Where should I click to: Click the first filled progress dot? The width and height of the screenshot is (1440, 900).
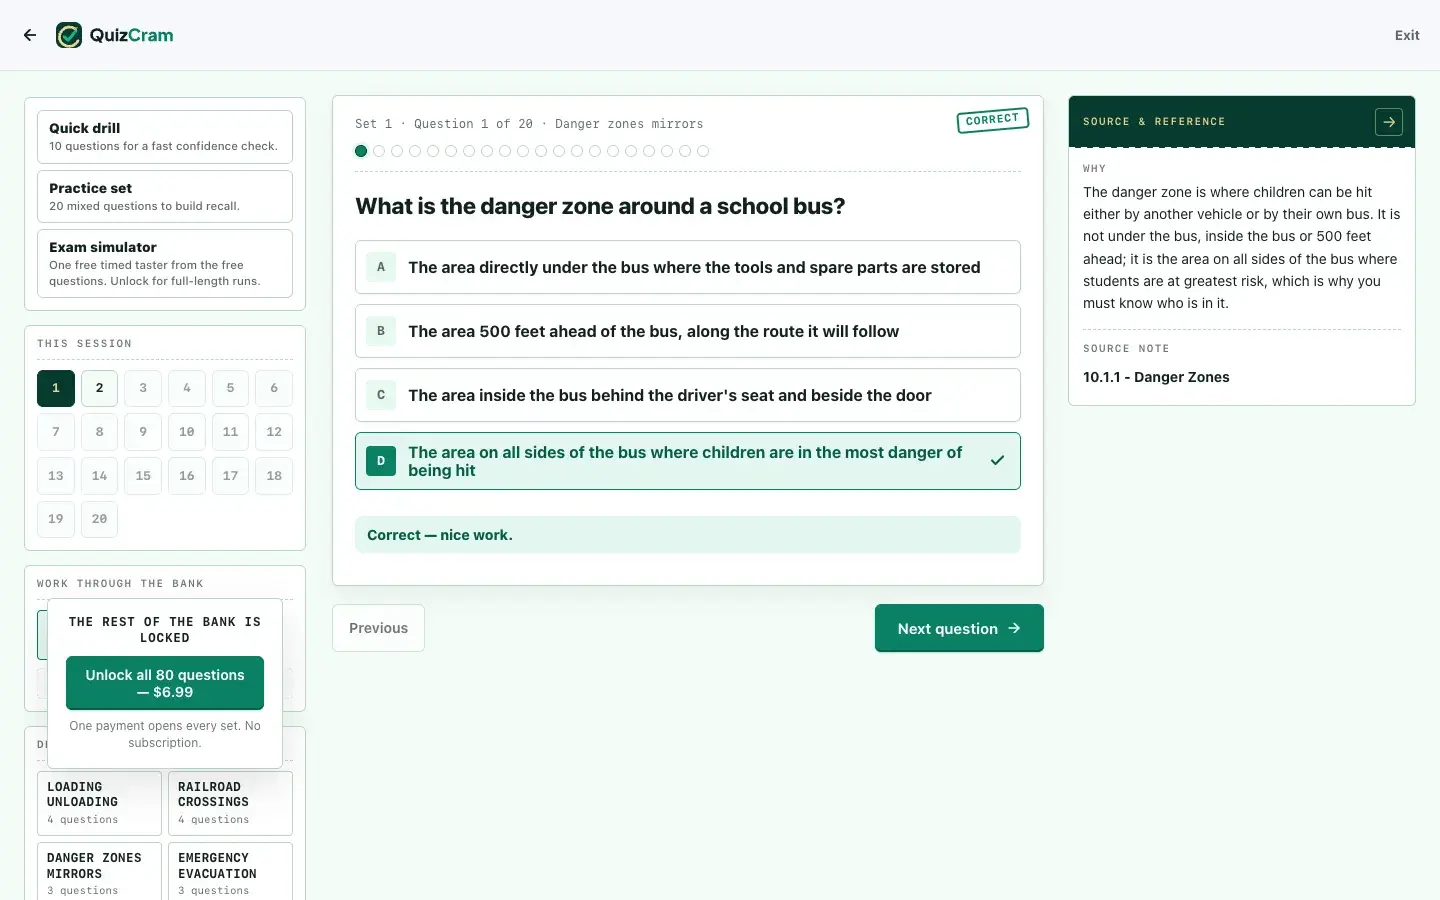[x=361, y=151]
